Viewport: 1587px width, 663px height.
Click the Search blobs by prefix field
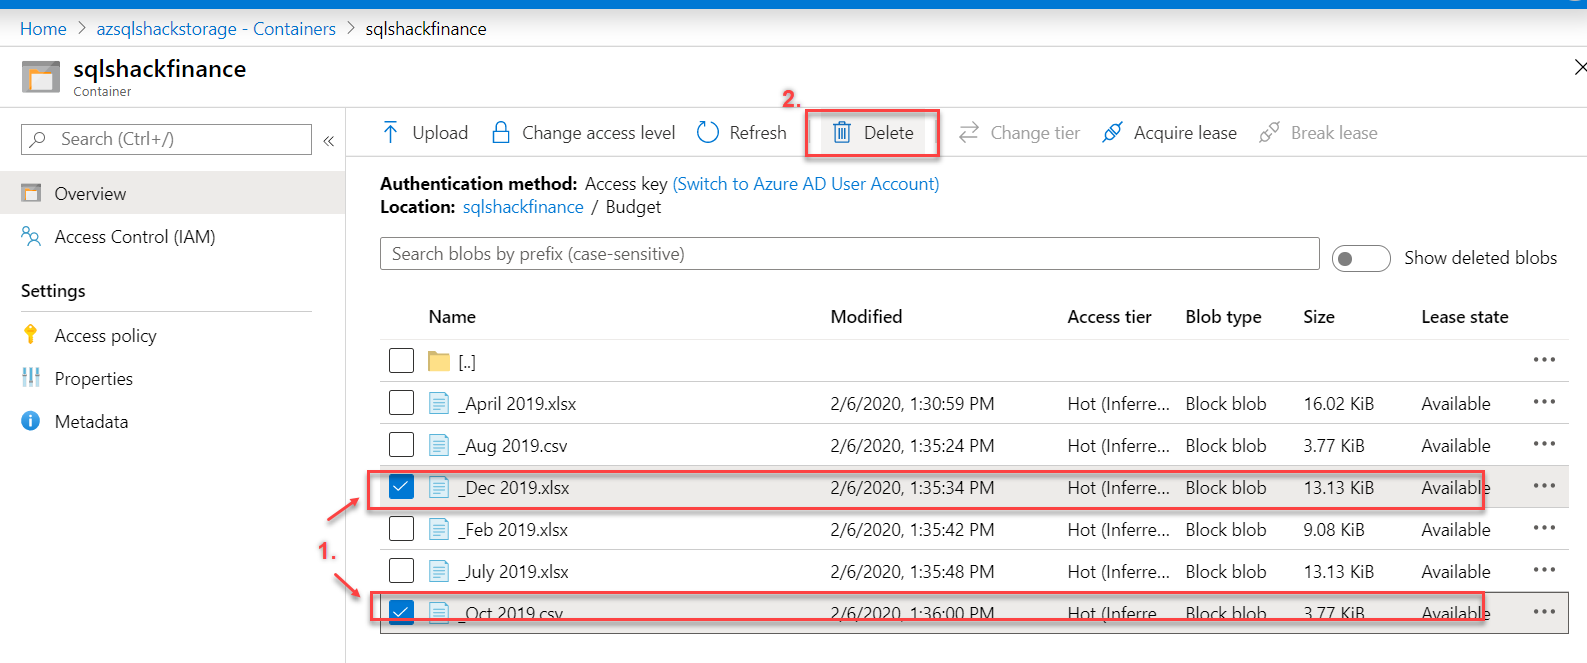click(x=849, y=254)
